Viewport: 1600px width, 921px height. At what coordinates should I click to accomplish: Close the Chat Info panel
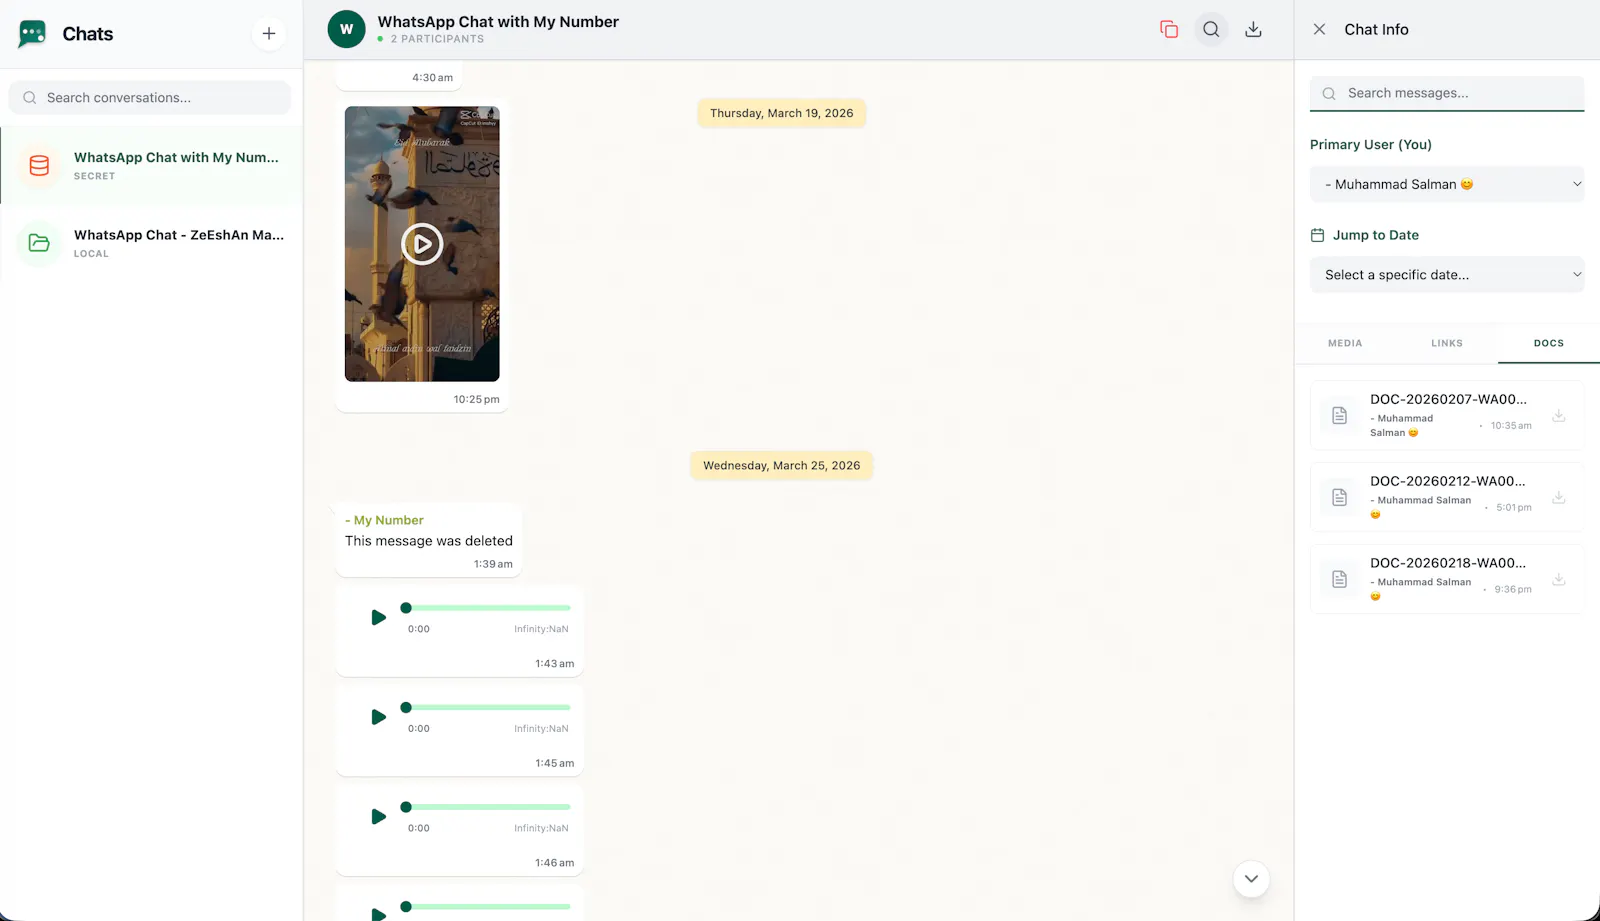(x=1320, y=29)
